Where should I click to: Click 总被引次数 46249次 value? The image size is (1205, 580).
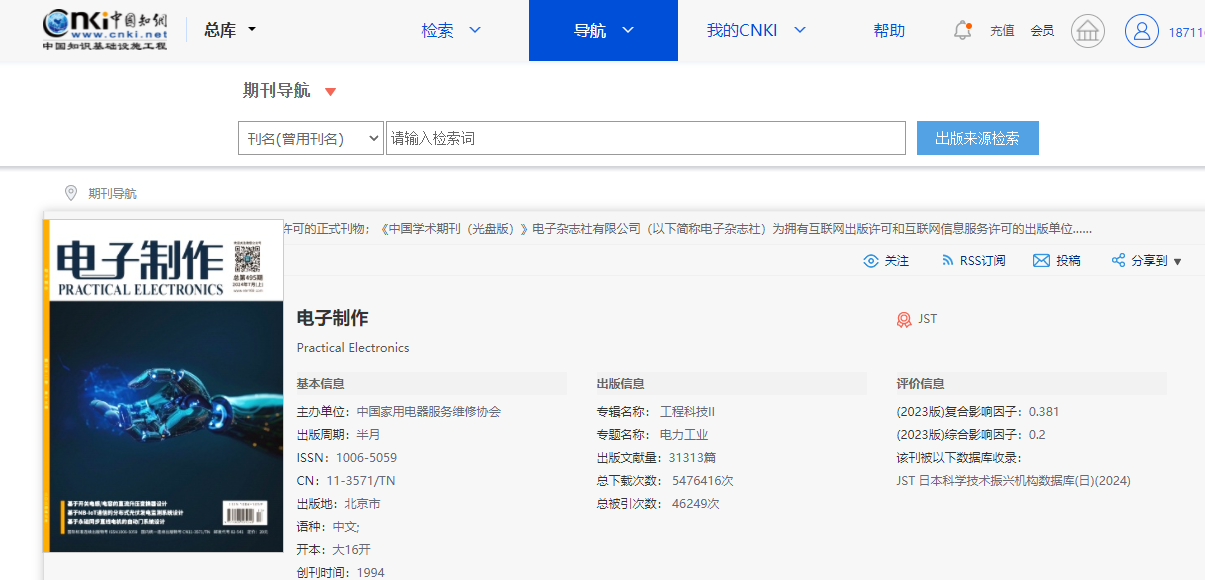pos(695,504)
